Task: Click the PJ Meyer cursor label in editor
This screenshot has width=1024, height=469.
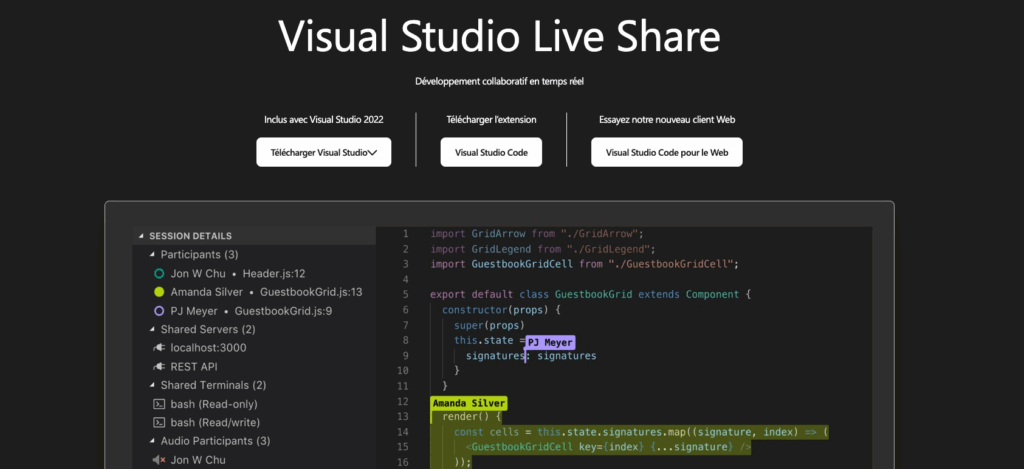Action: (551, 343)
